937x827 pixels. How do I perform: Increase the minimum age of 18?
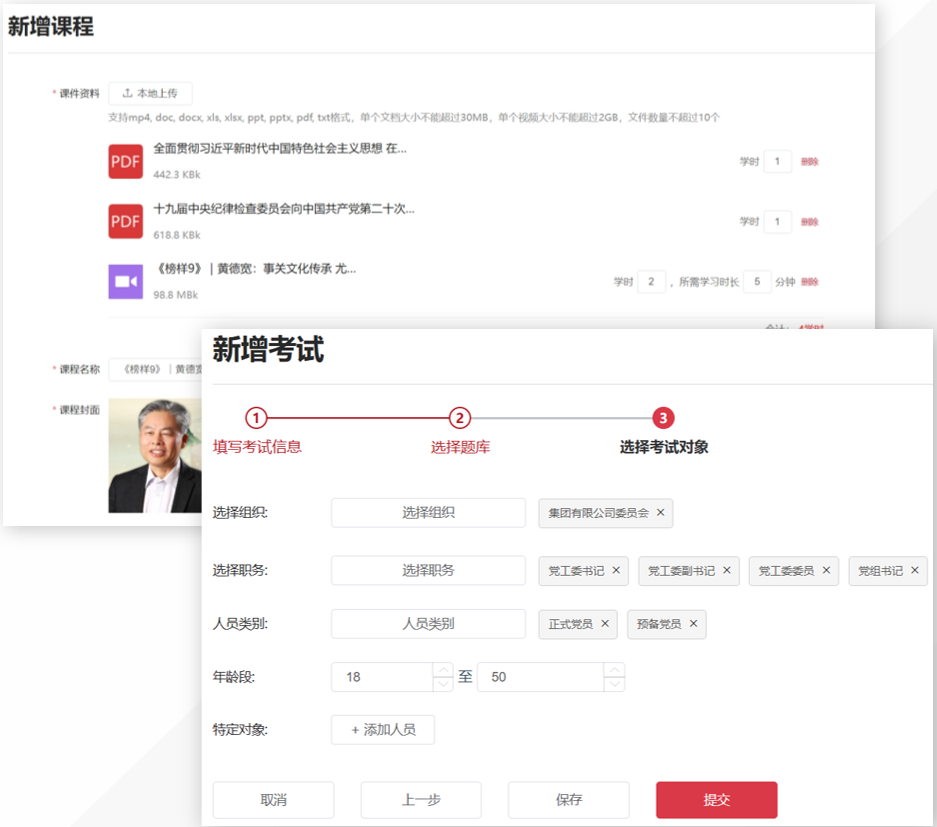[443, 670]
